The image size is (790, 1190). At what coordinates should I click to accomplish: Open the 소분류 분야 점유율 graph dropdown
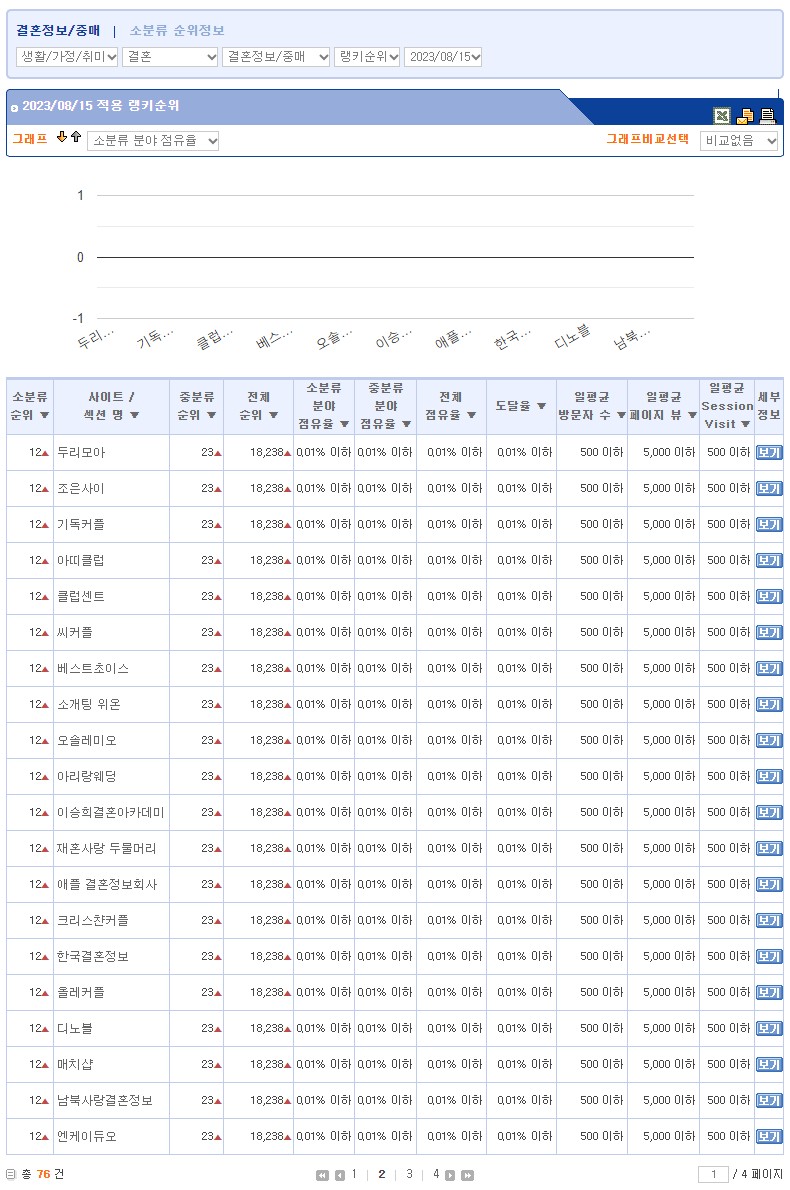[153, 141]
